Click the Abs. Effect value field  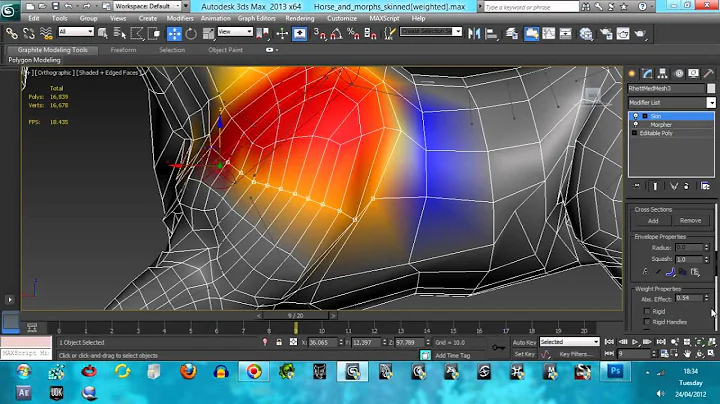690,298
